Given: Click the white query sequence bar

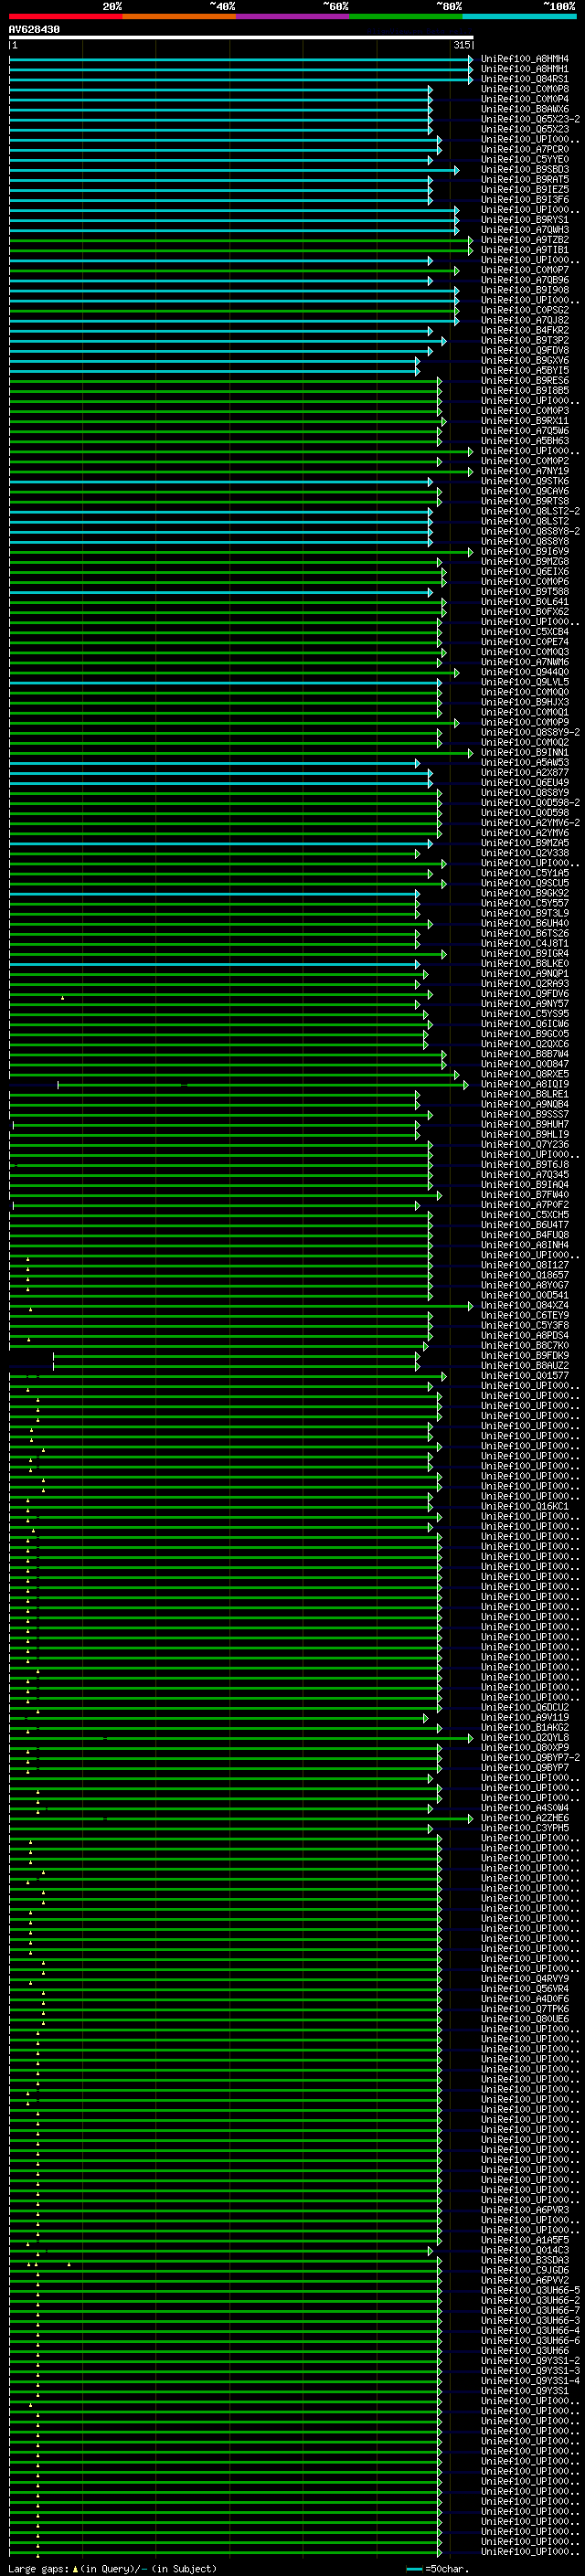Looking at the screenshot, I should [241, 37].
